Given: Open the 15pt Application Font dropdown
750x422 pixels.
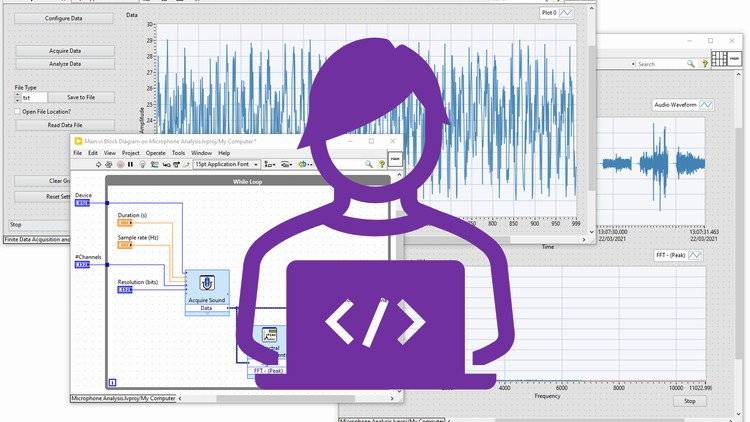Looking at the screenshot, I should [x=226, y=165].
